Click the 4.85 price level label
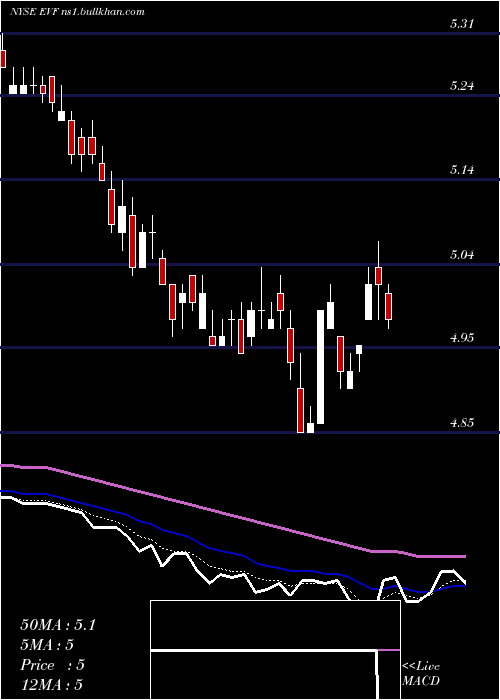Screen dimensions: 500x700 (461, 422)
